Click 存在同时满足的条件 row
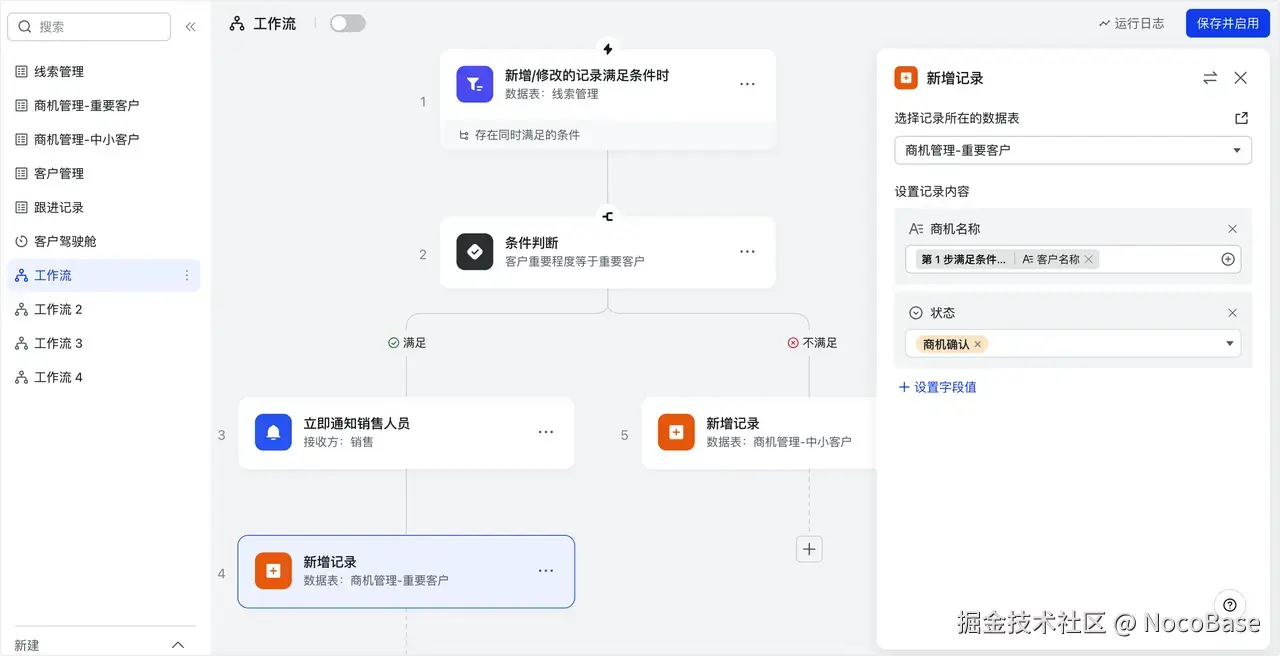The height and width of the screenshot is (656, 1280). pyautogui.click(x=608, y=134)
